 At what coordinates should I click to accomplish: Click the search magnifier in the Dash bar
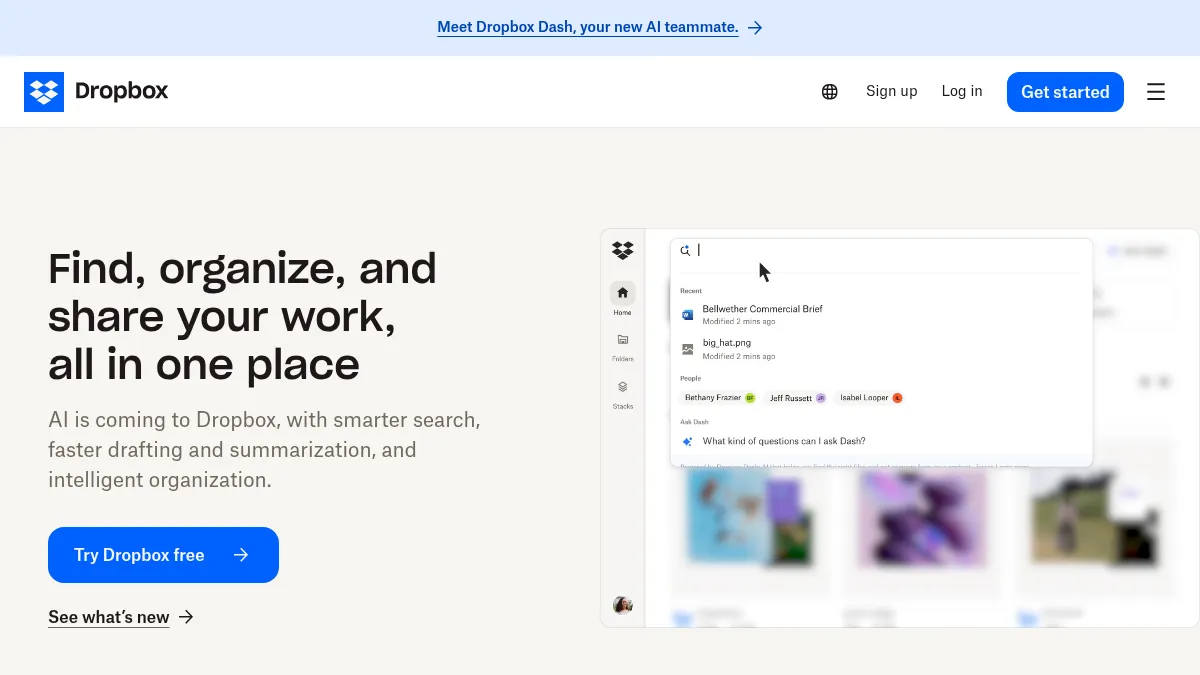coord(685,251)
